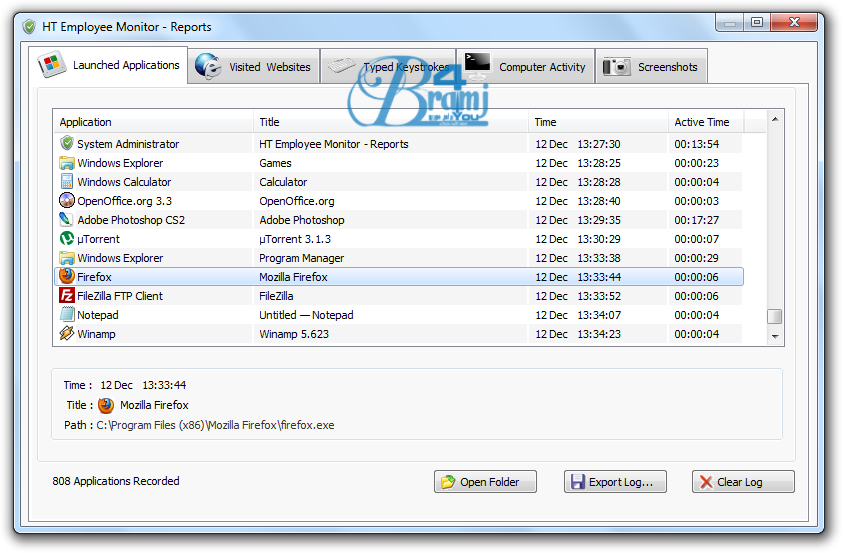Click the Winamp icon in the list

click(67, 334)
